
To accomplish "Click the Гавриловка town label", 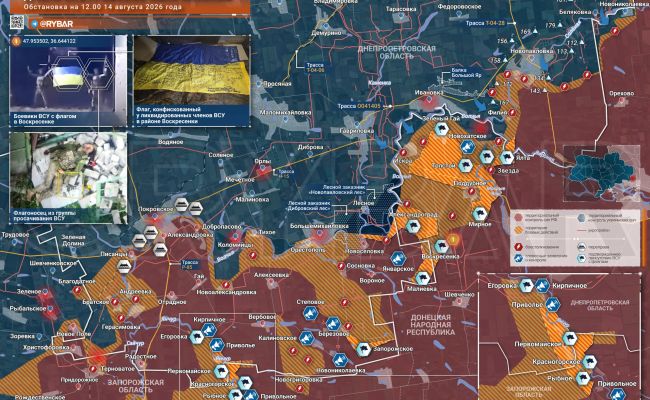I will pyautogui.click(x=357, y=131).
